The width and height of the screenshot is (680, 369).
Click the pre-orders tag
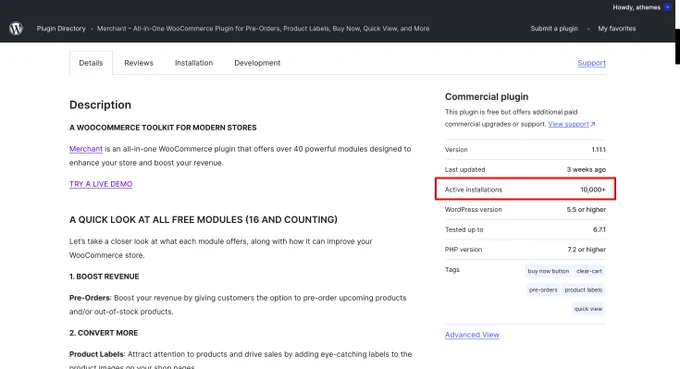click(543, 290)
